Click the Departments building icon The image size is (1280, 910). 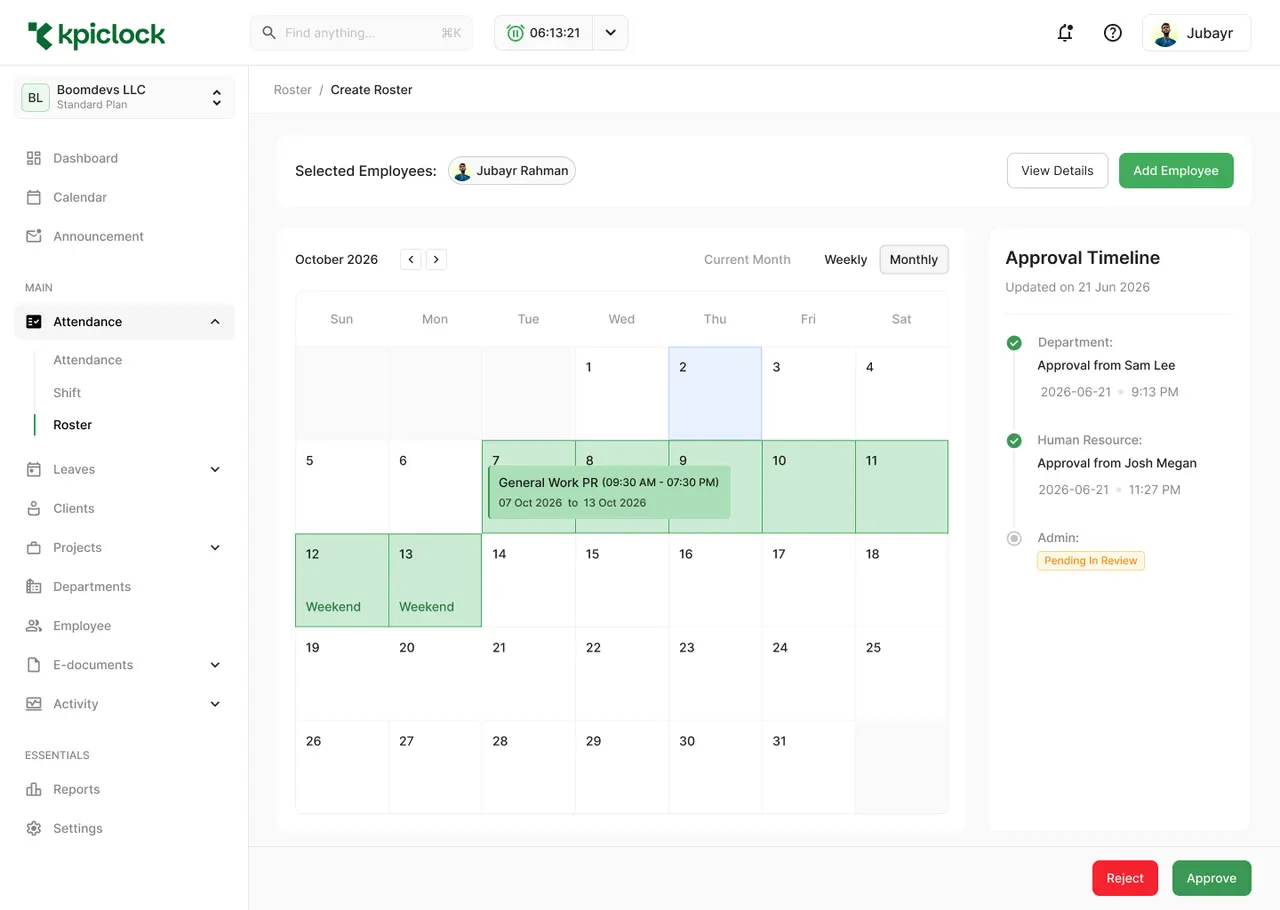(x=34, y=586)
